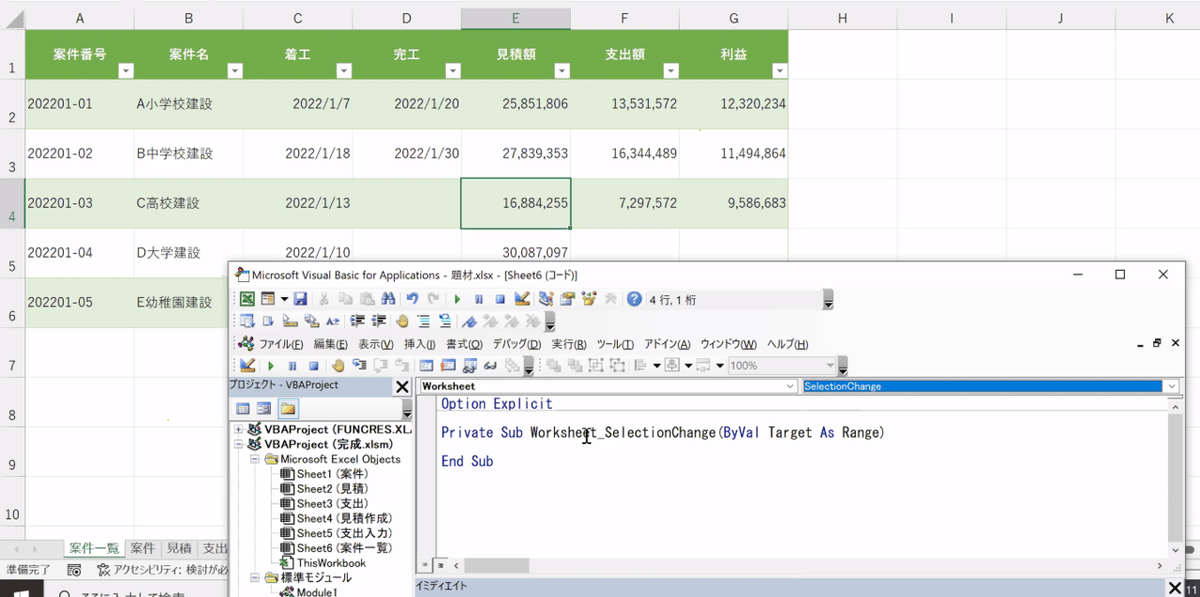The height and width of the screenshot is (597, 1200).
Task: Click cell B中学校建設 in Excel sheet
Action: 189,154
